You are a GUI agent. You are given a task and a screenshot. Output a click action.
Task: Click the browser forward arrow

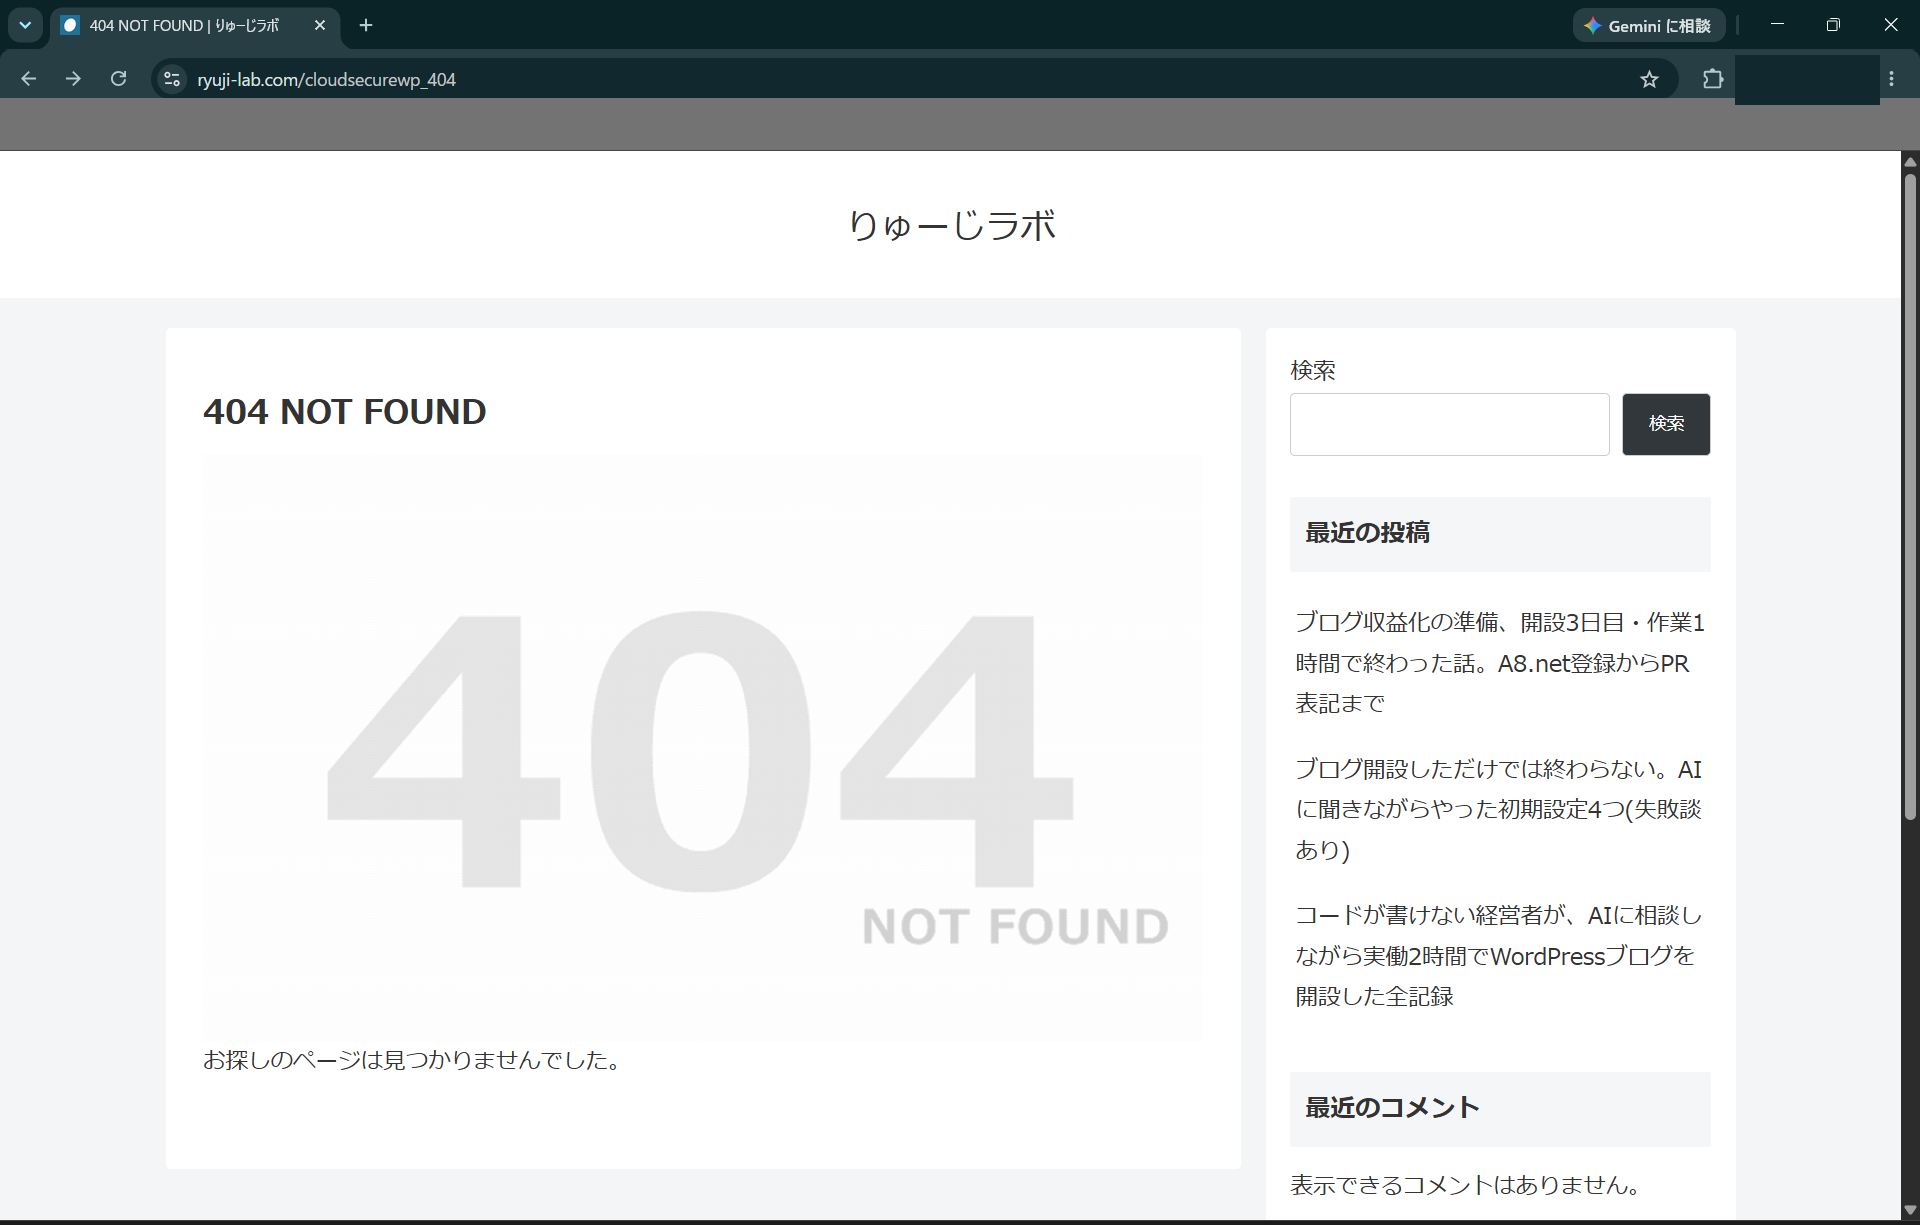point(73,79)
